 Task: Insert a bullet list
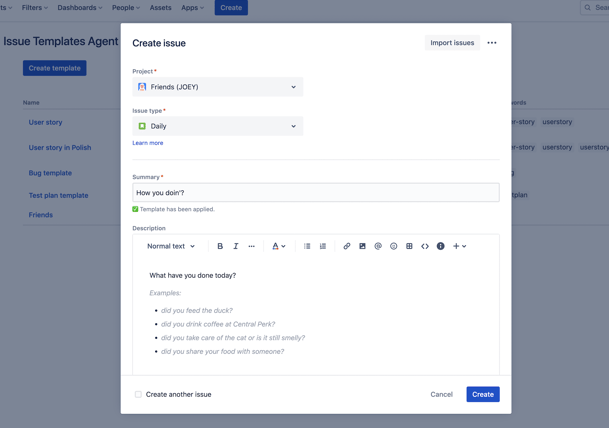click(x=307, y=246)
